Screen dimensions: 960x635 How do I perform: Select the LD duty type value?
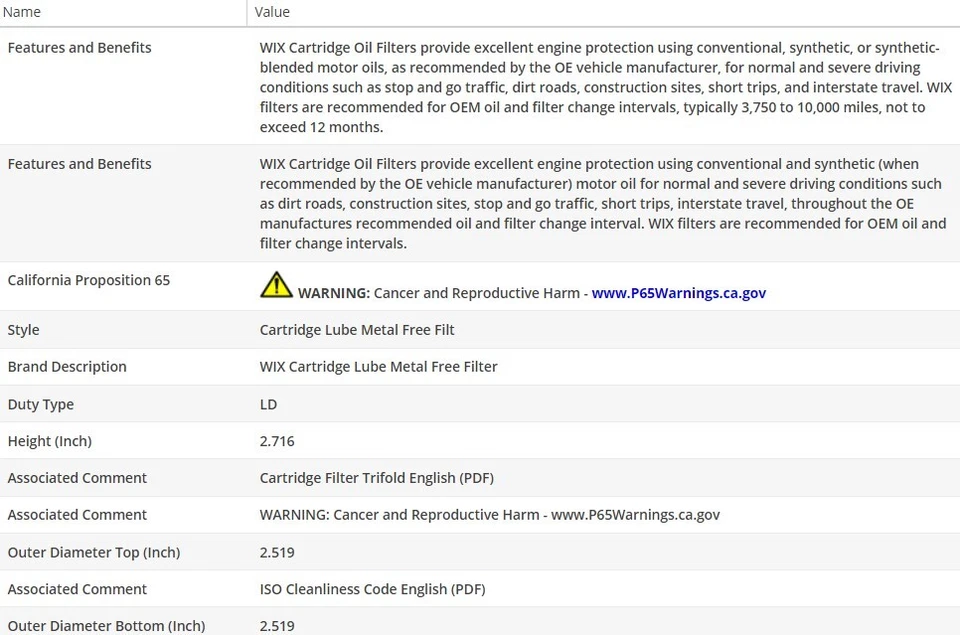(268, 404)
